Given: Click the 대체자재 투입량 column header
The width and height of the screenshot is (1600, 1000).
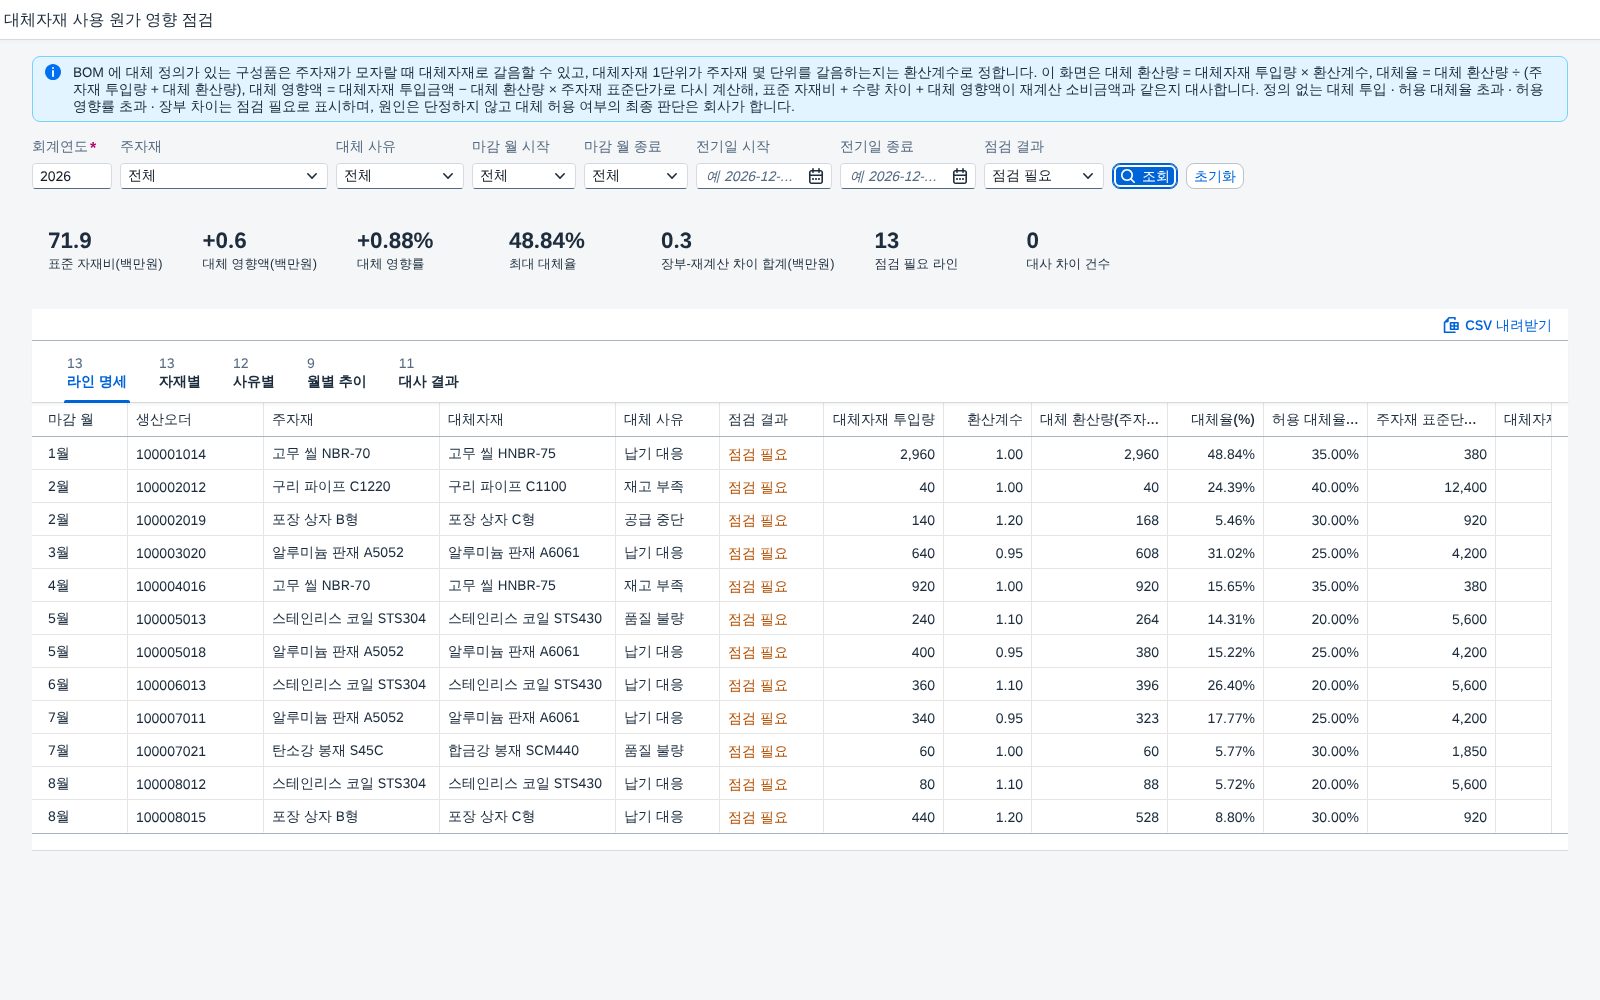Looking at the screenshot, I should [x=884, y=420].
